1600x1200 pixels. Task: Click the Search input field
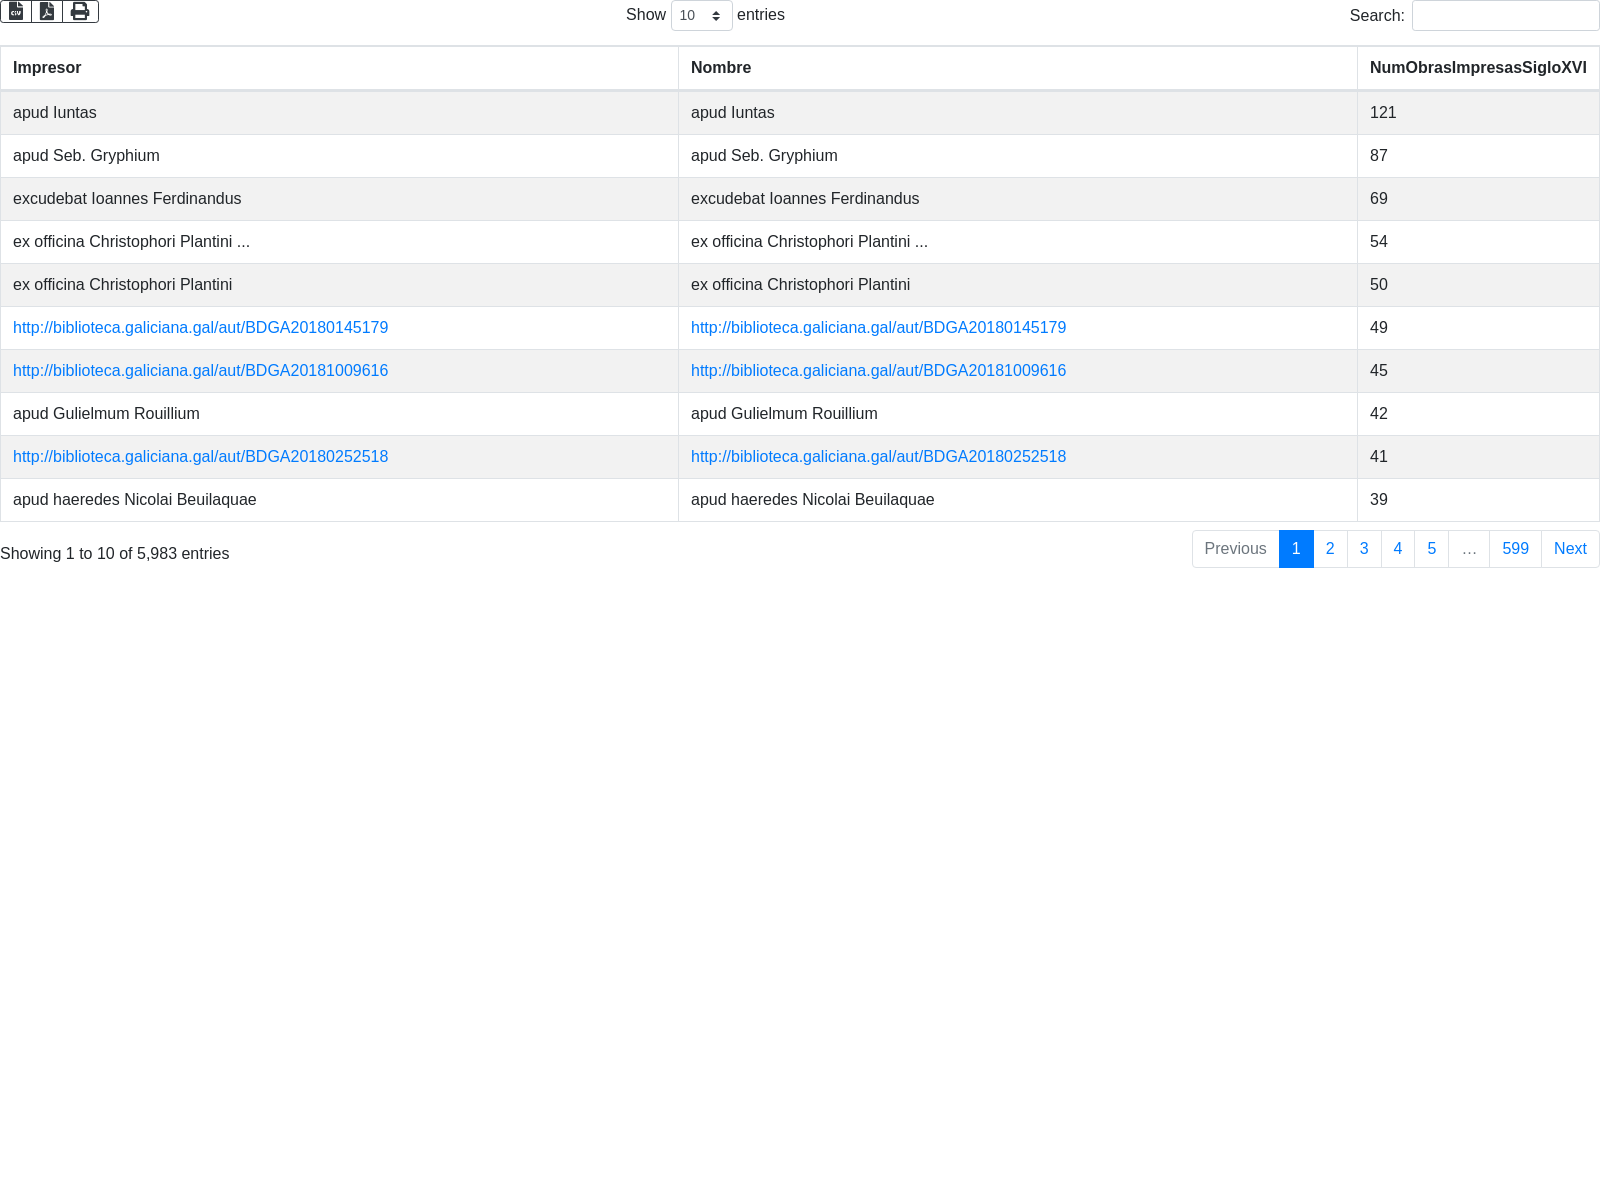1505,15
